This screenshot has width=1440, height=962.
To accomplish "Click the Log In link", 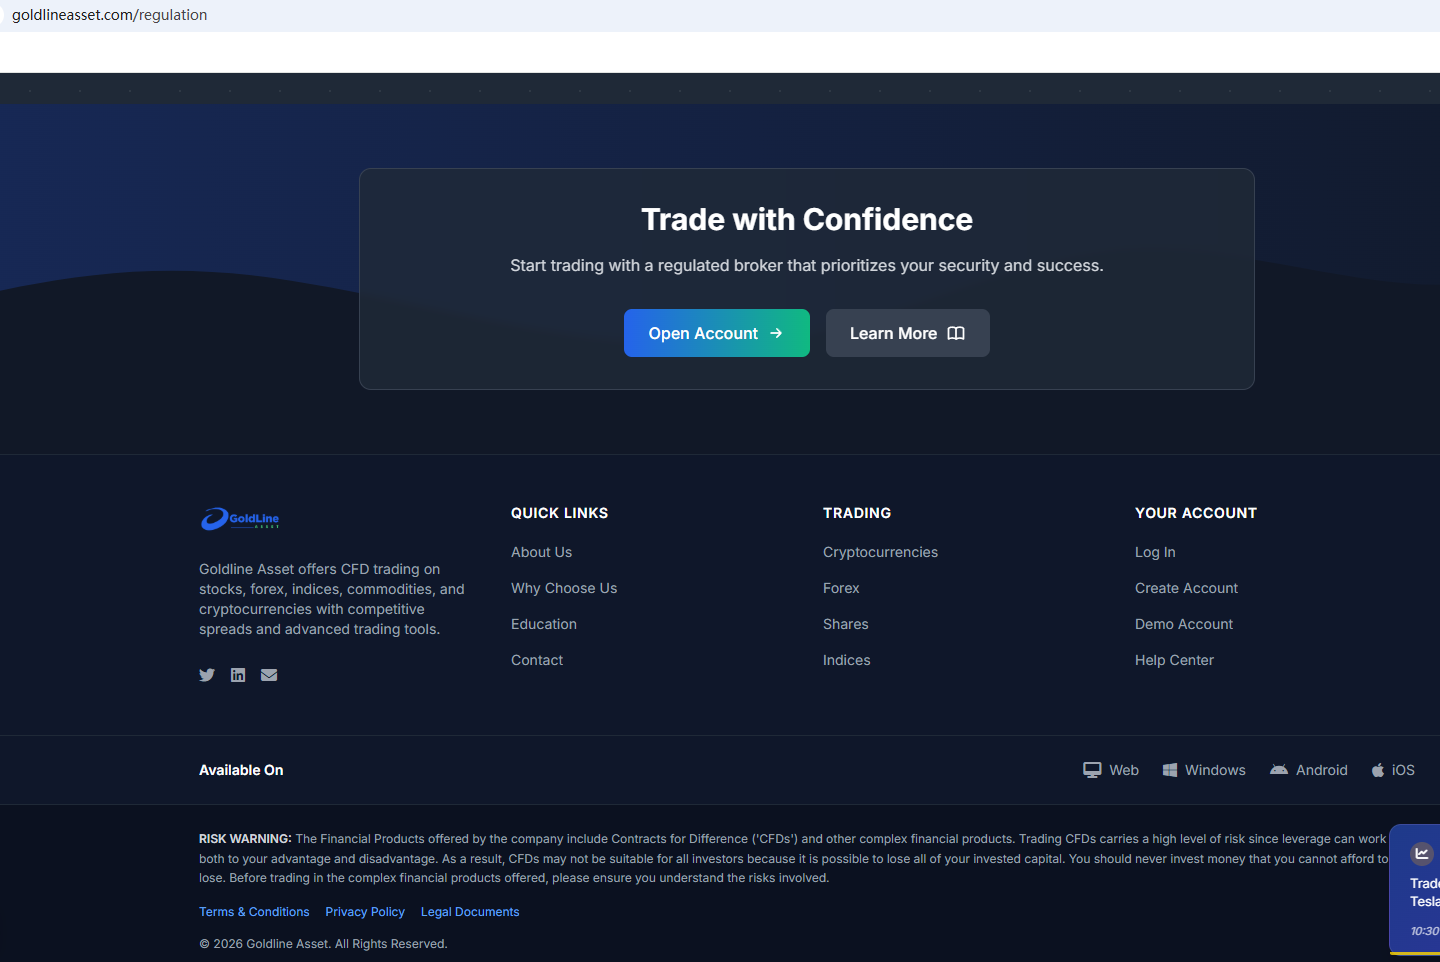I will pyautogui.click(x=1155, y=552).
